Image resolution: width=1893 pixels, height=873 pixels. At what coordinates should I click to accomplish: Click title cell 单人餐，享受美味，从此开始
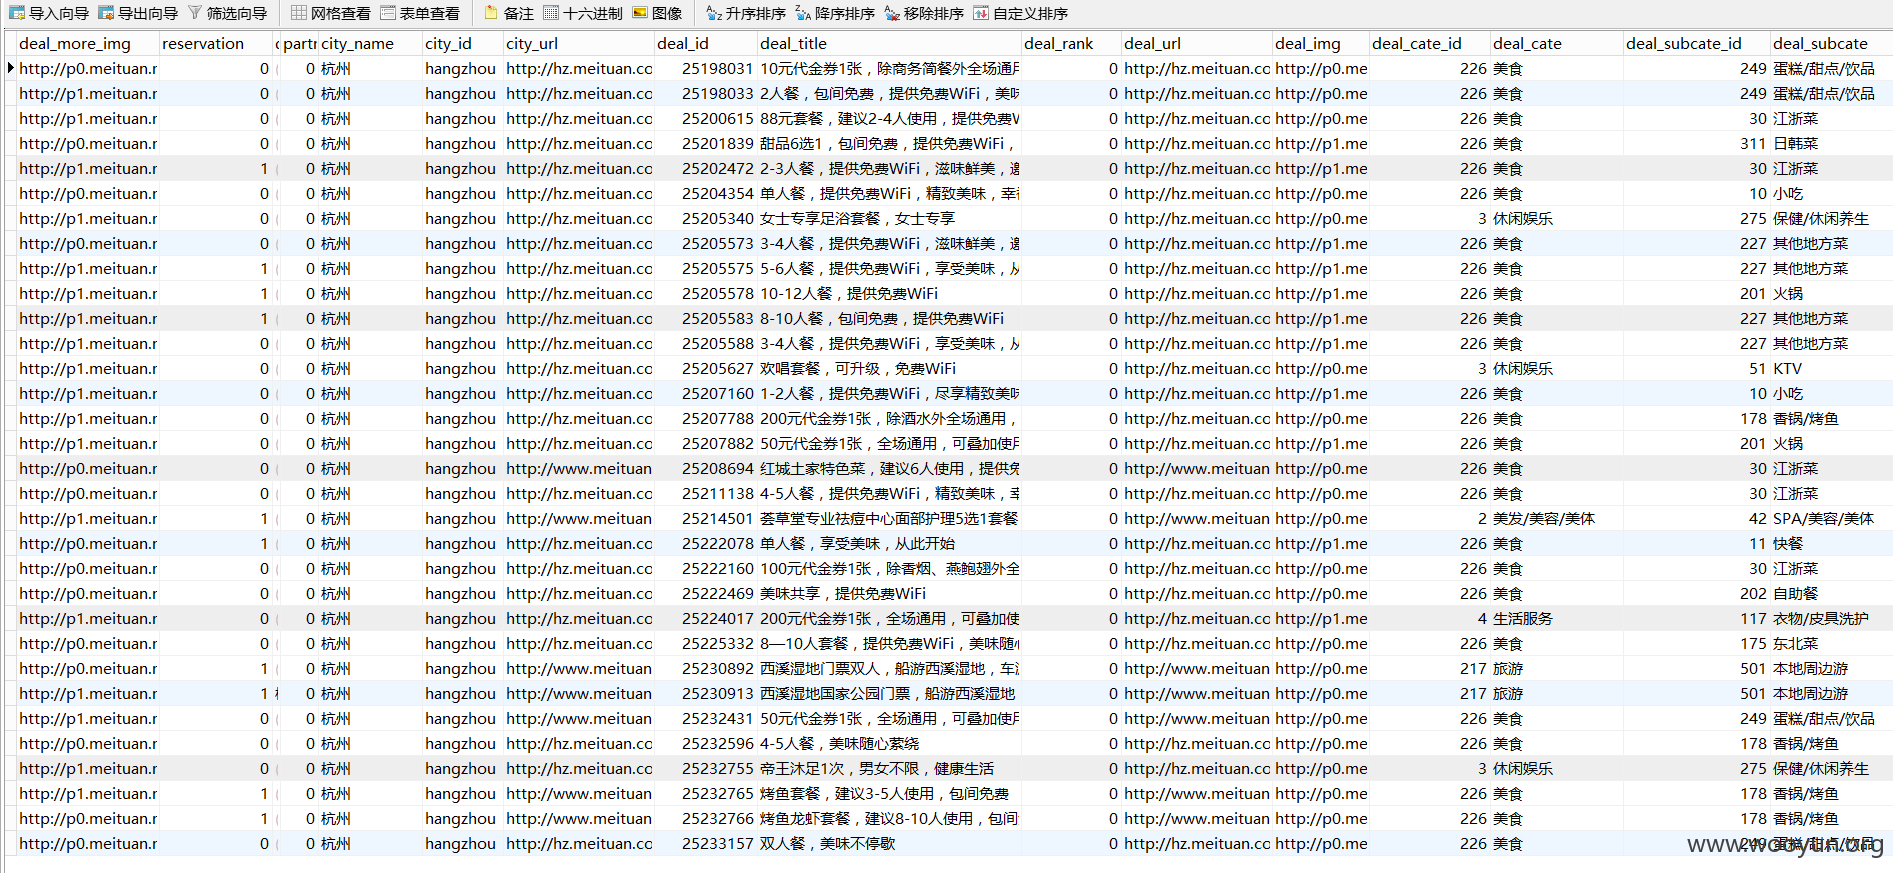coord(889,543)
